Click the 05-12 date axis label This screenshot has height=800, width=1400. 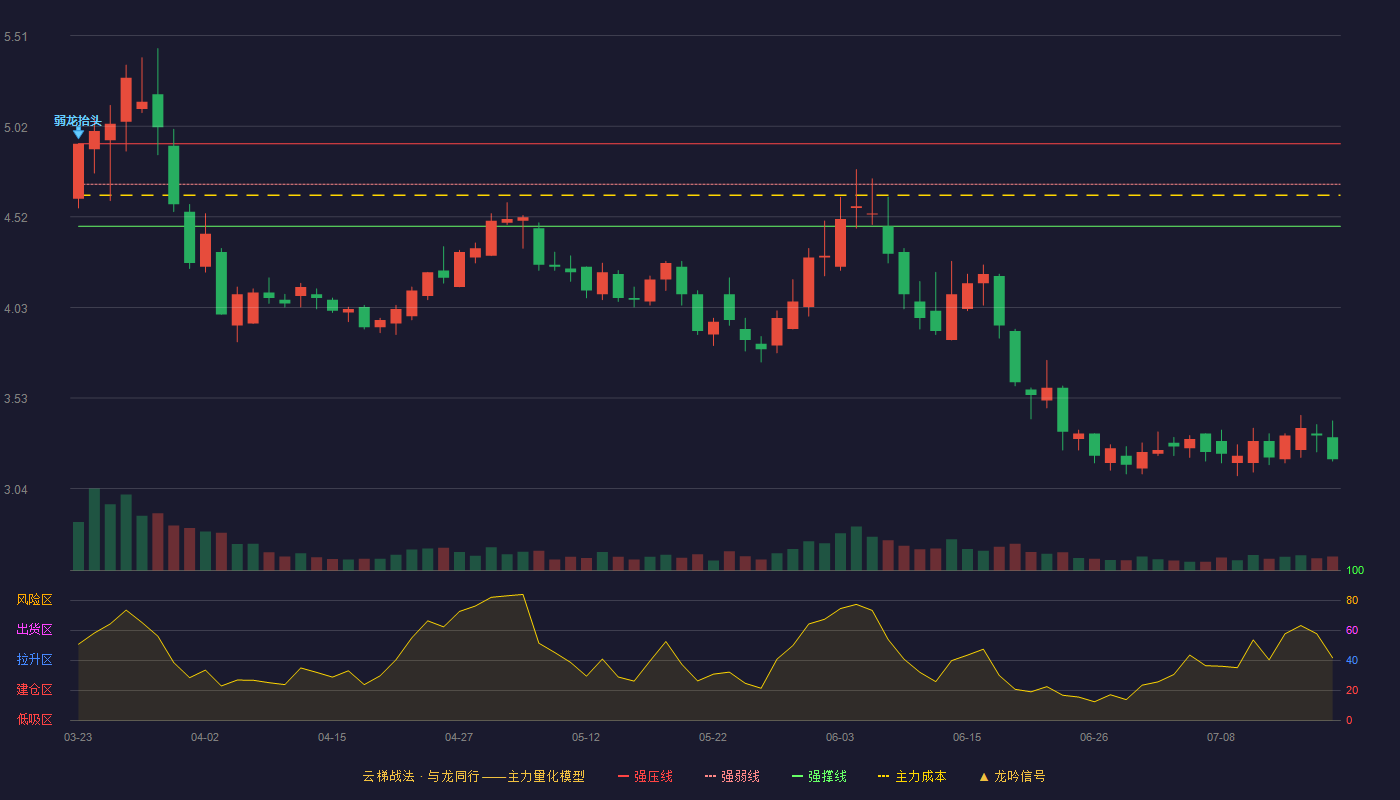(x=586, y=737)
